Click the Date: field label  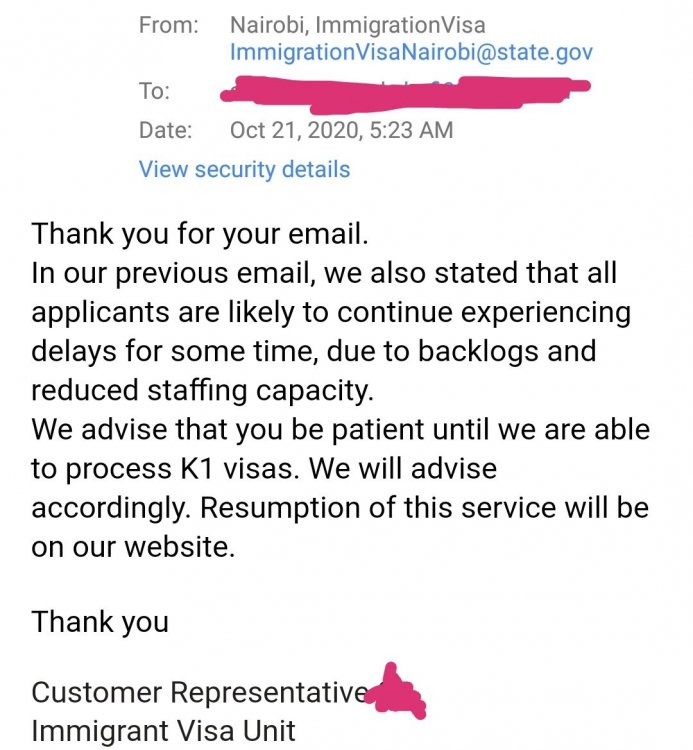[167, 130]
